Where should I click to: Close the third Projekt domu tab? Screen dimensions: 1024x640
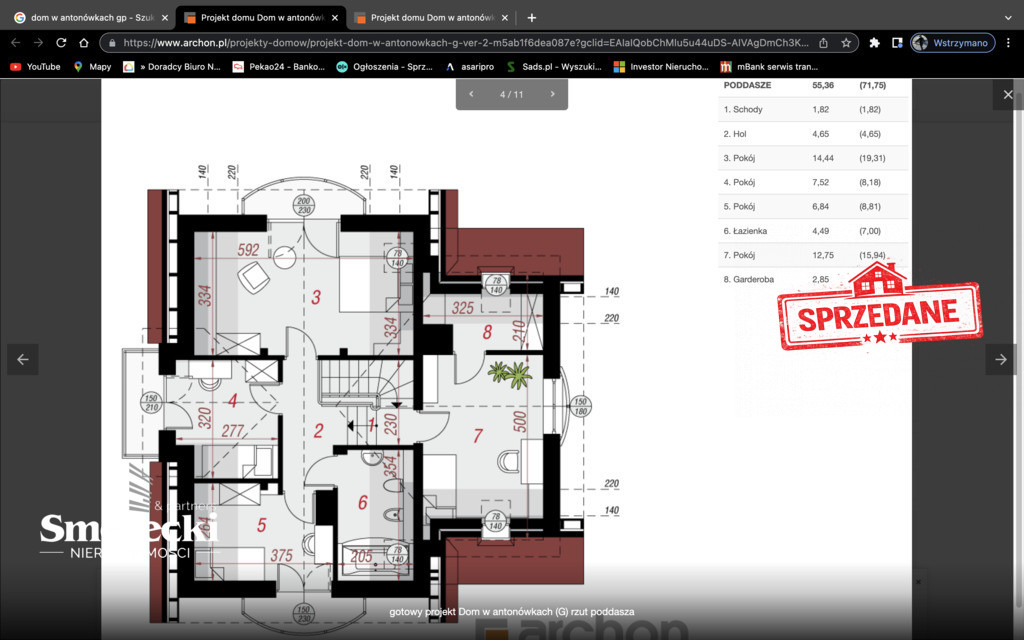coord(505,18)
